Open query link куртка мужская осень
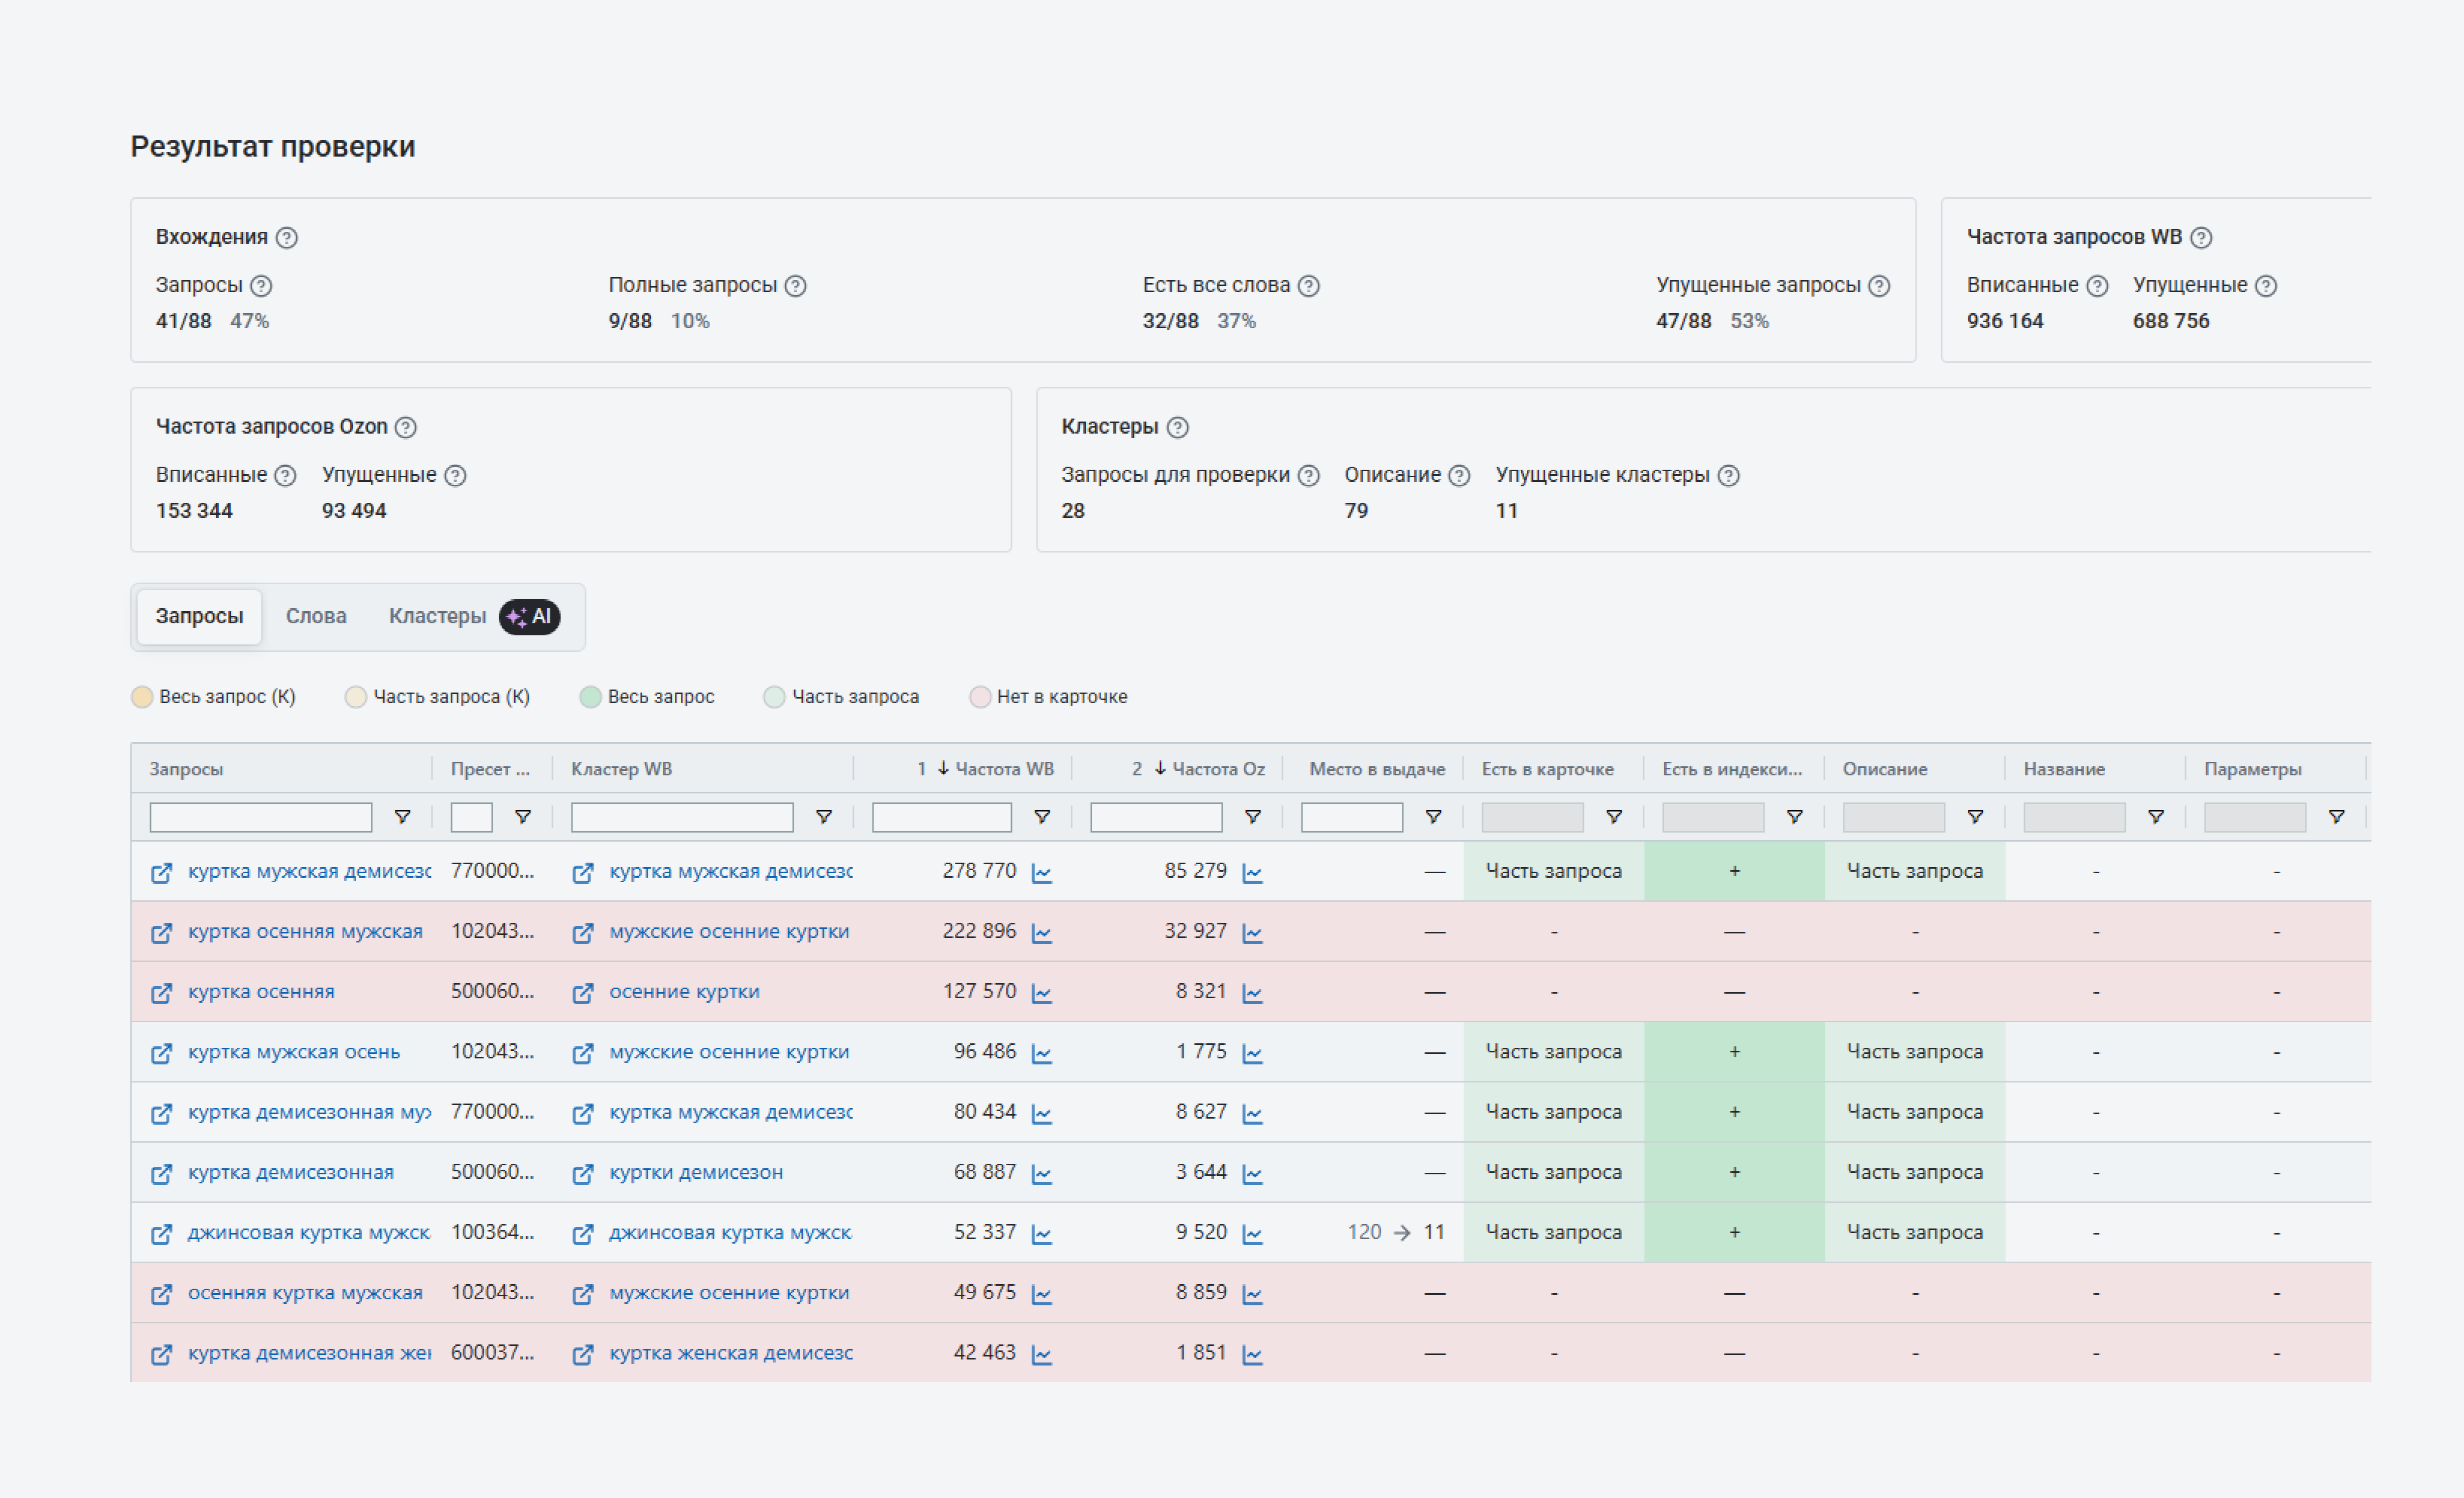This screenshot has width=2464, height=1498. (x=293, y=1052)
